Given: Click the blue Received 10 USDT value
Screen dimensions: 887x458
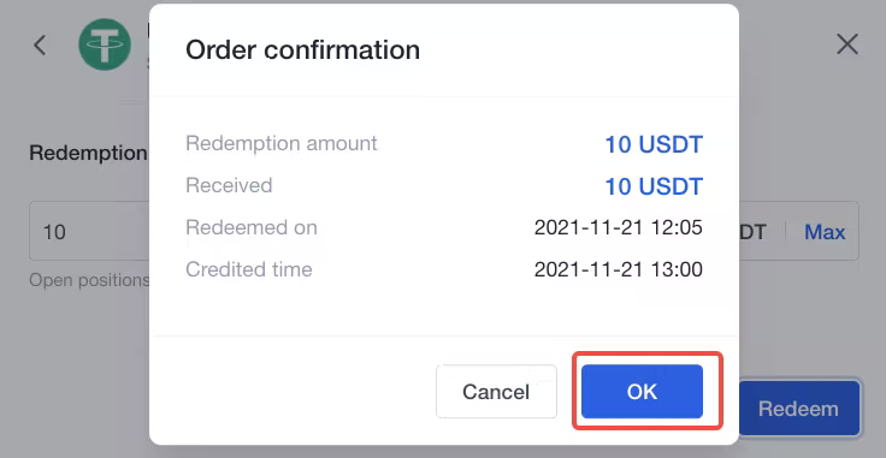Looking at the screenshot, I should [653, 187].
